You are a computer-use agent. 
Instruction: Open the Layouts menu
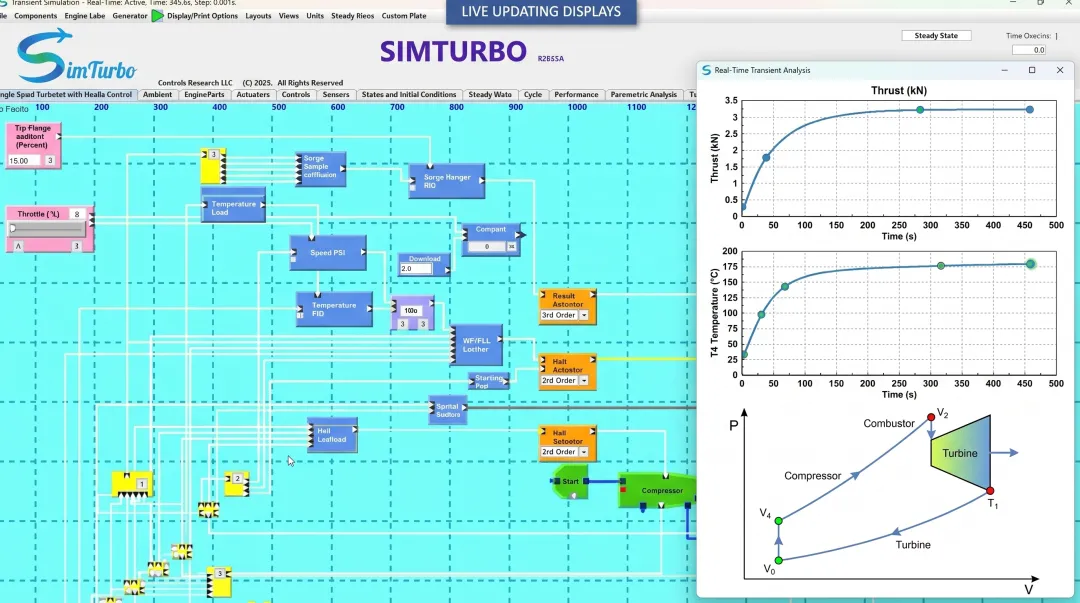tap(258, 16)
